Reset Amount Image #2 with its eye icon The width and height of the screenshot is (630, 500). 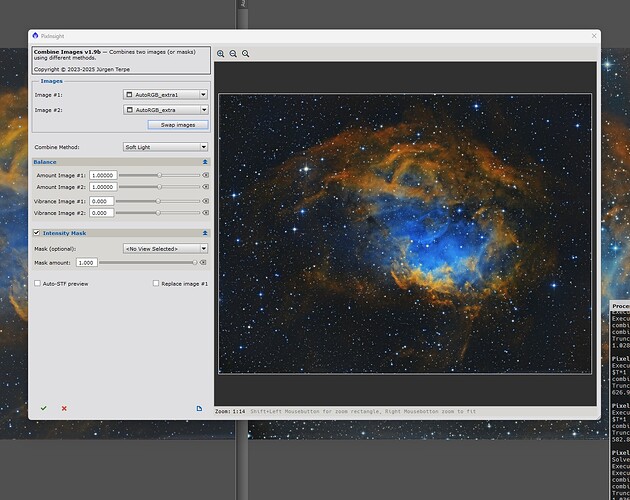[x=206, y=187]
